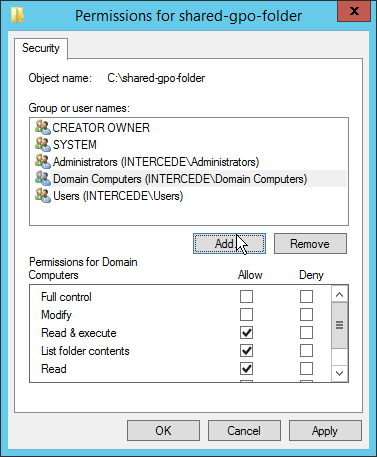Check the Deny box for Read
The height and width of the screenshot is (457, 377).
coord(306,368)
